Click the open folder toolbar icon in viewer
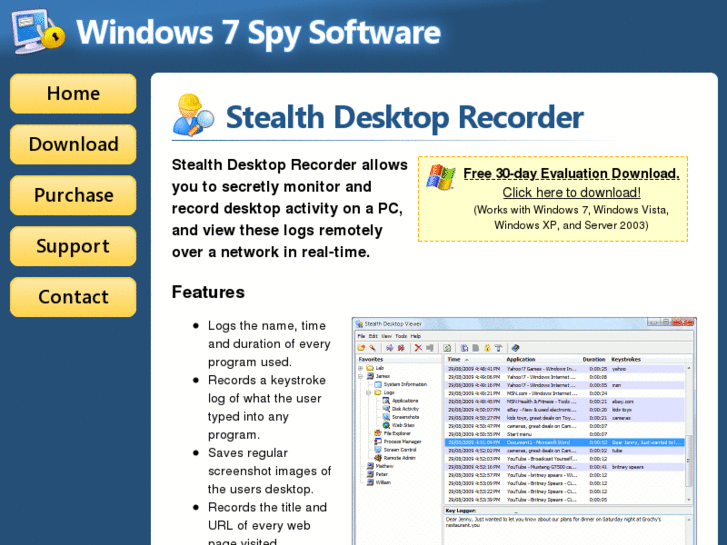 361,348
